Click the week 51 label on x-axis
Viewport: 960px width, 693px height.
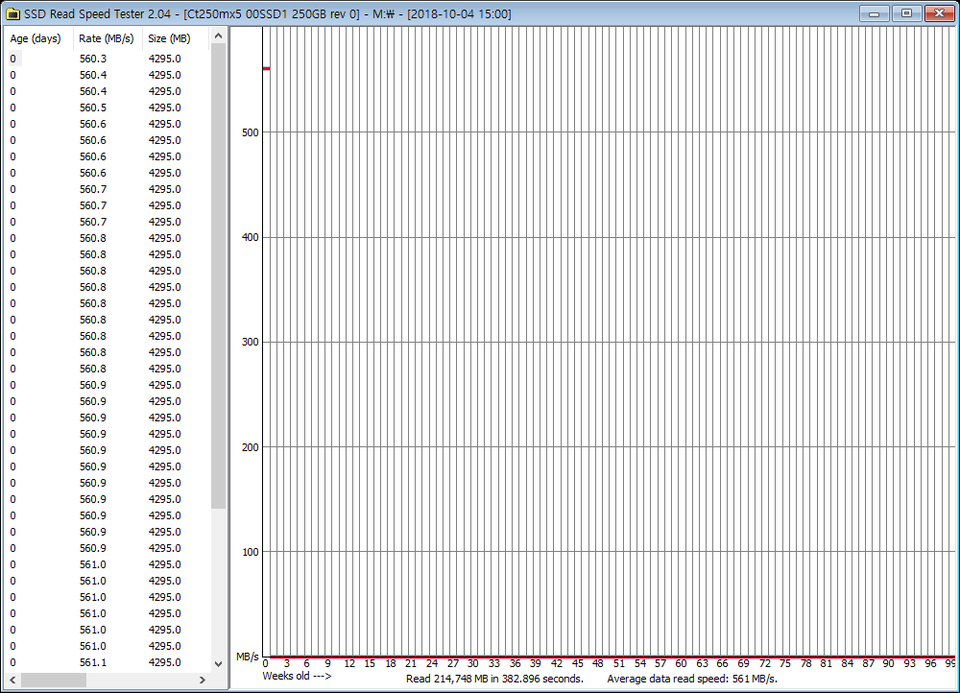(x=619, y=664)
